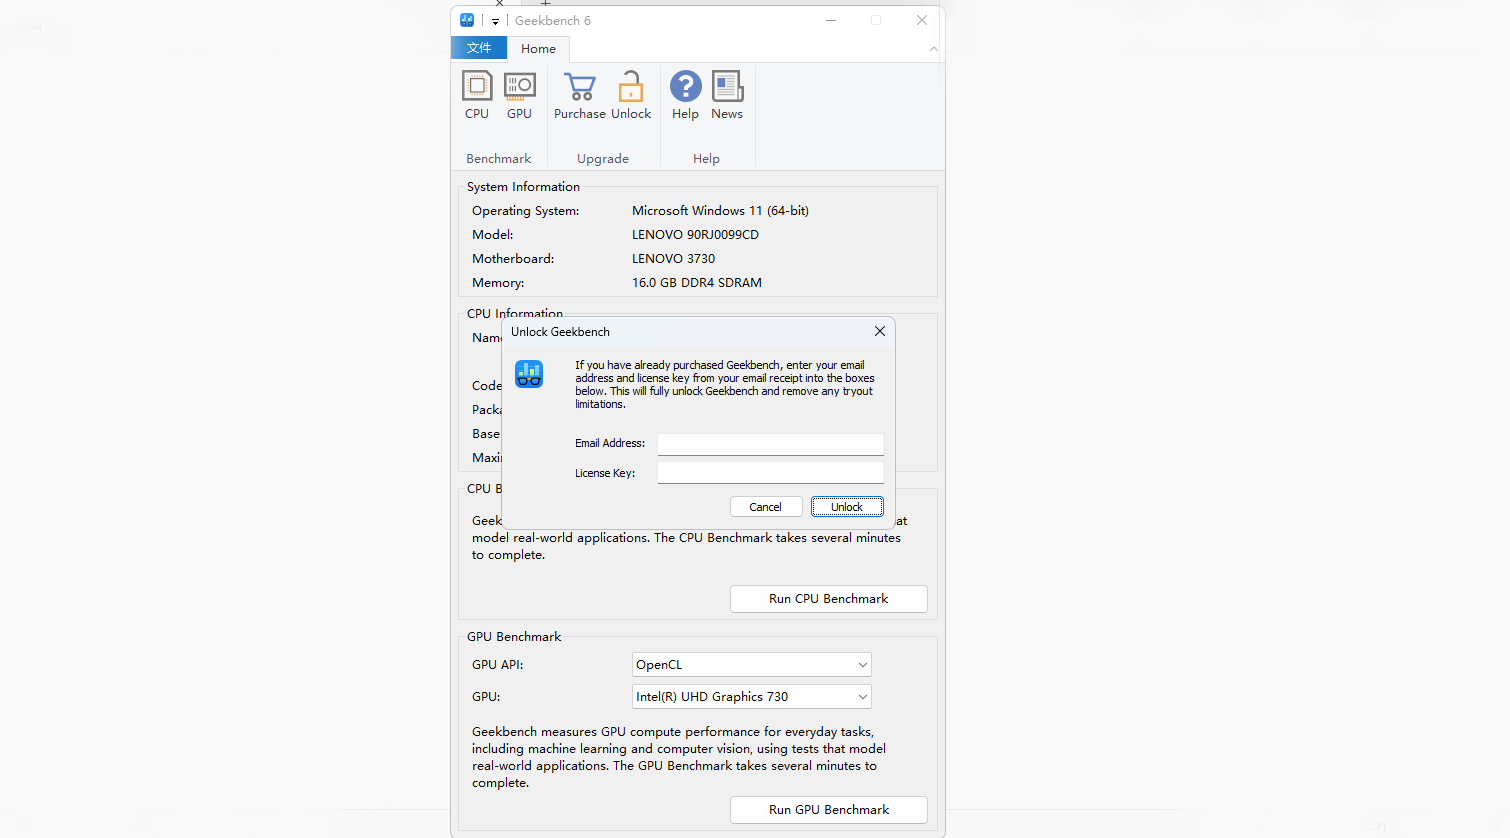The height and width of the screenshot is (838, 1510).
Task: Click the Unlock button in the Unlock Geekbench dialog
Action: (x=847, y=507)
